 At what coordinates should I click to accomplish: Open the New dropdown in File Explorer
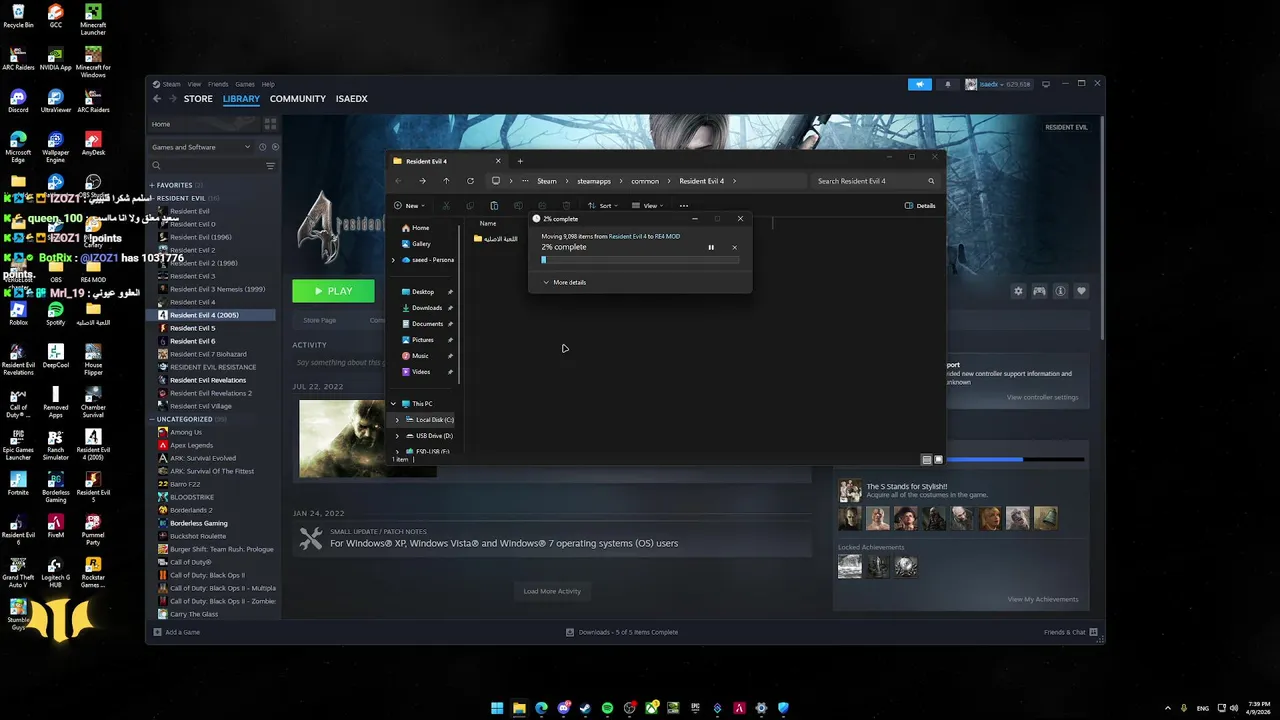[x=409, y=206]
